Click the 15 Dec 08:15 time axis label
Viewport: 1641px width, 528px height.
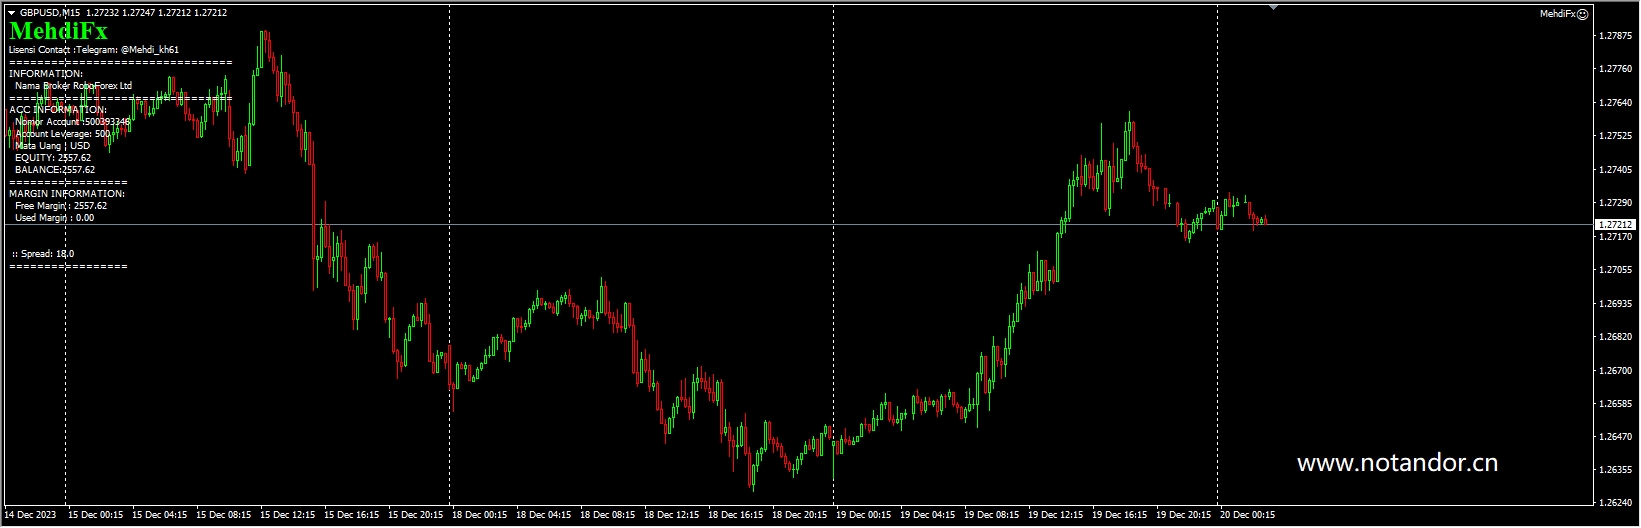224,515
